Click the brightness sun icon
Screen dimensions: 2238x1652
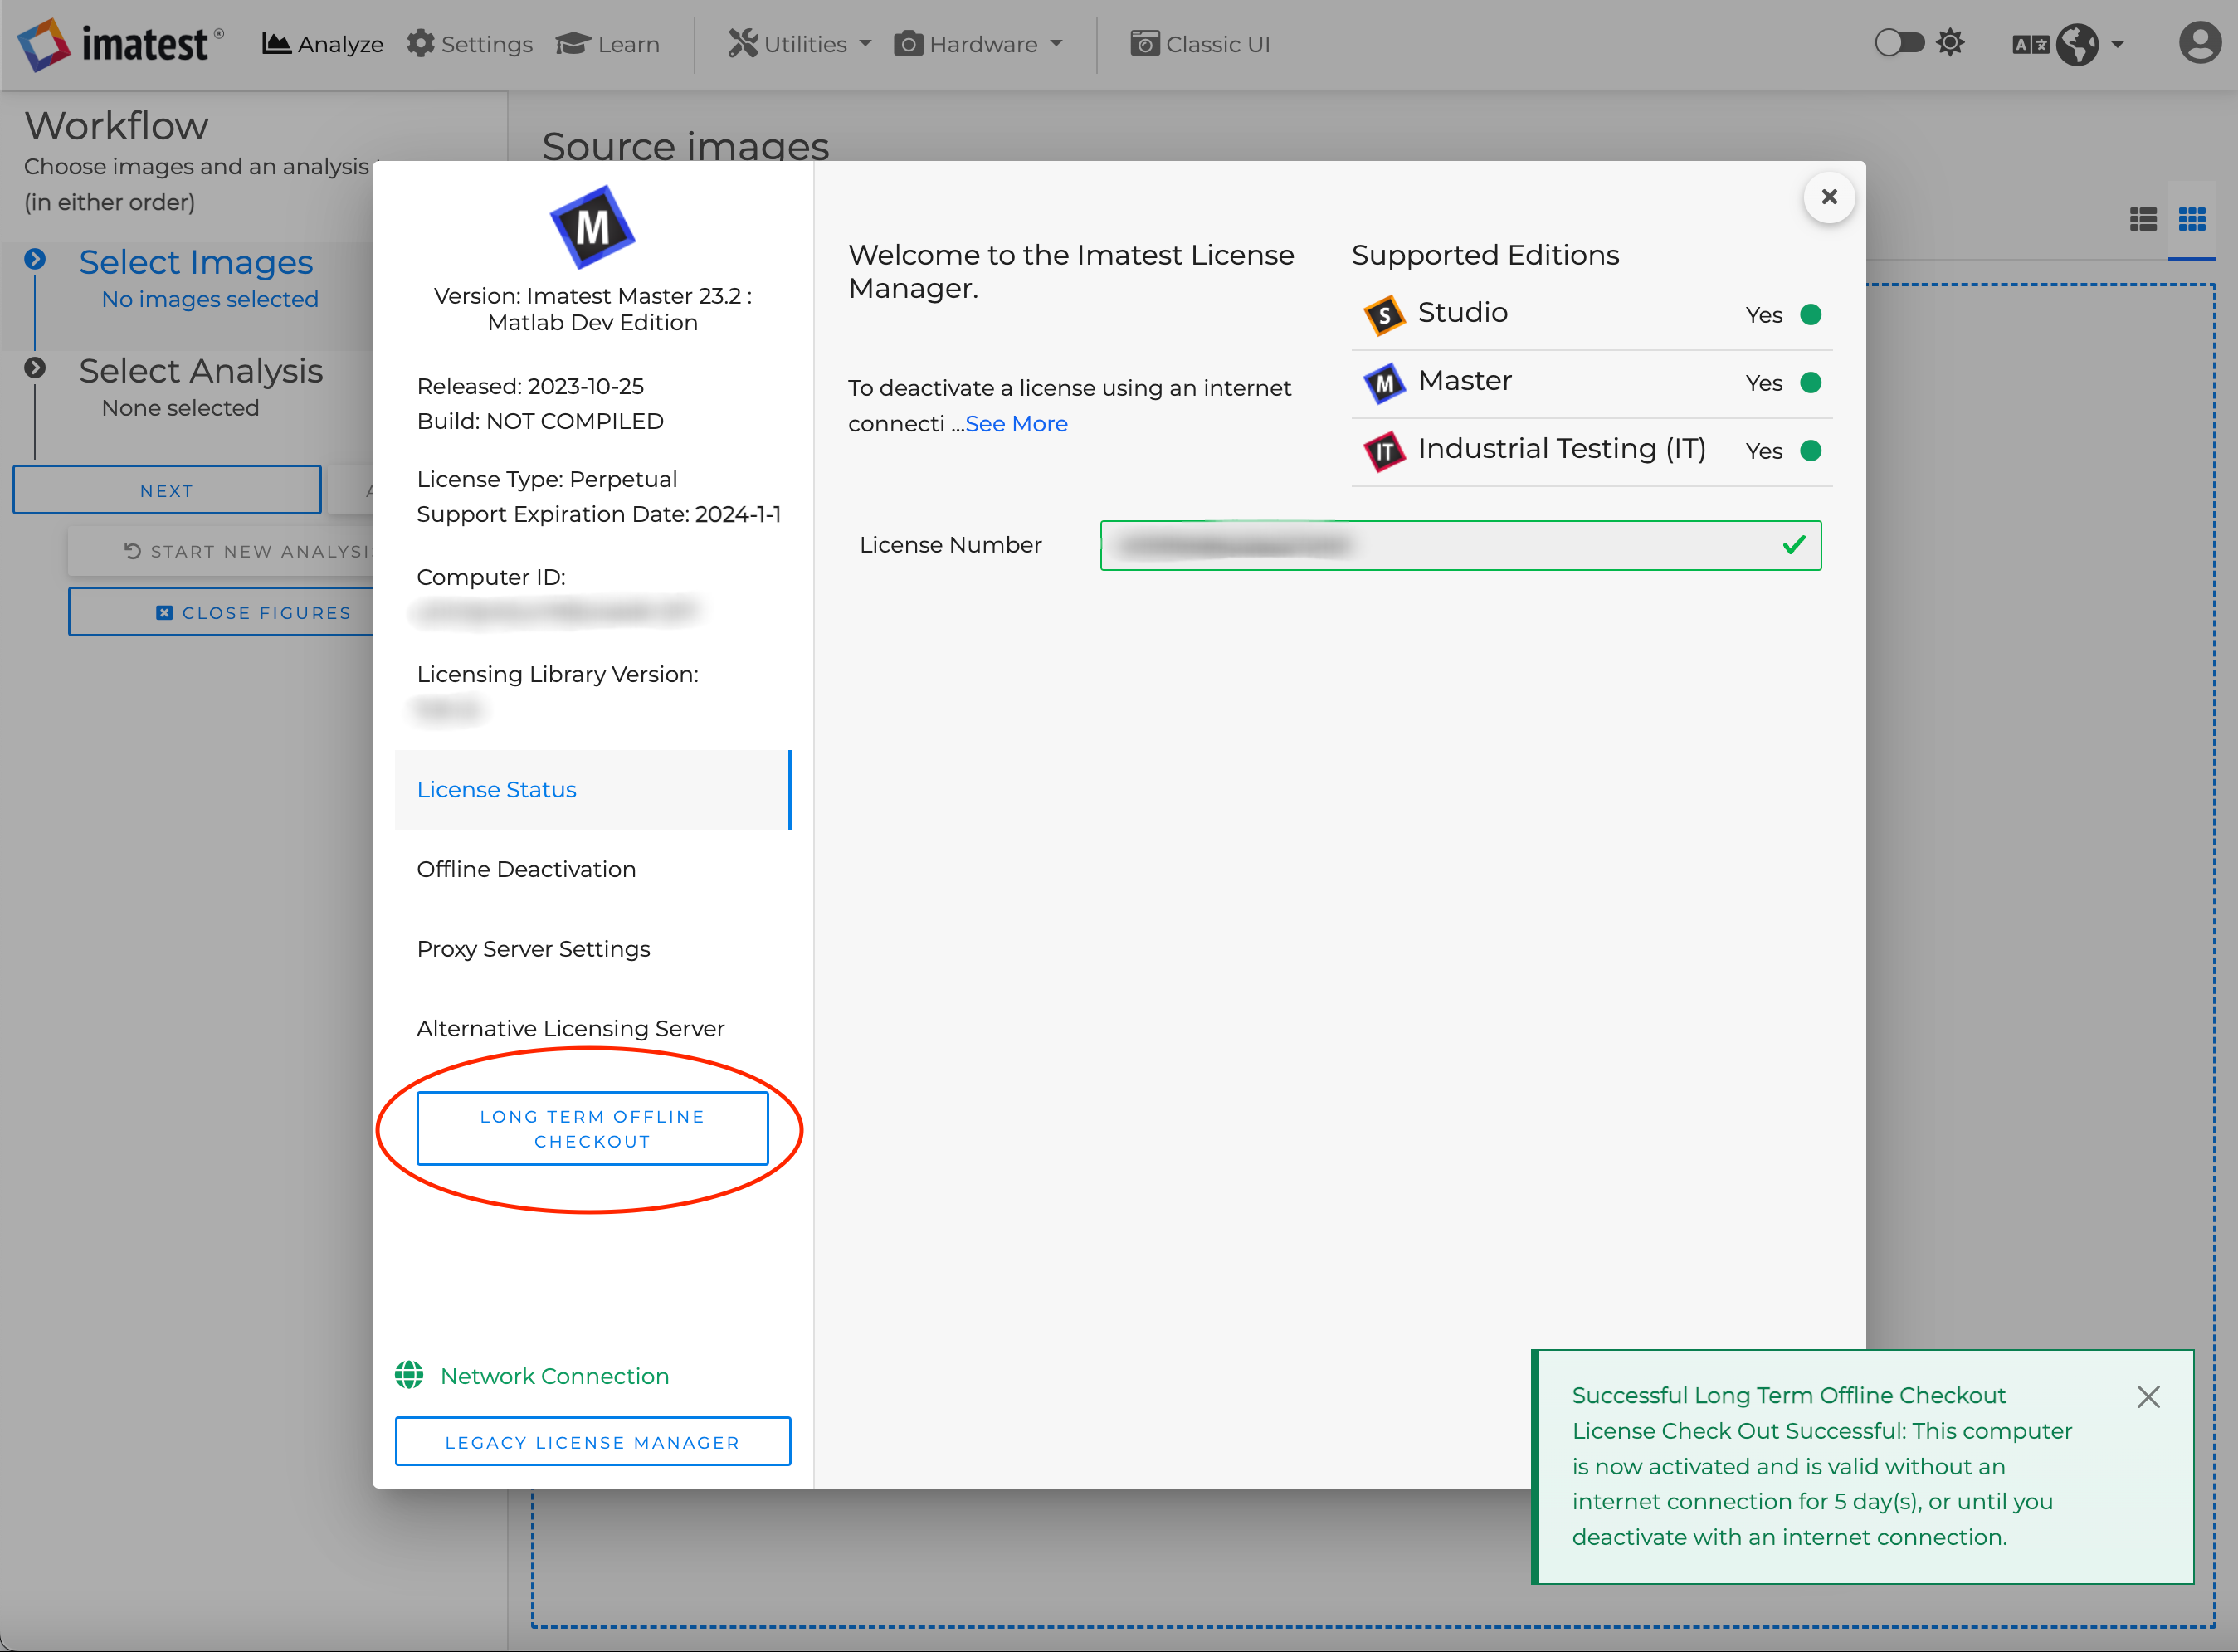tap(1951, 43)
